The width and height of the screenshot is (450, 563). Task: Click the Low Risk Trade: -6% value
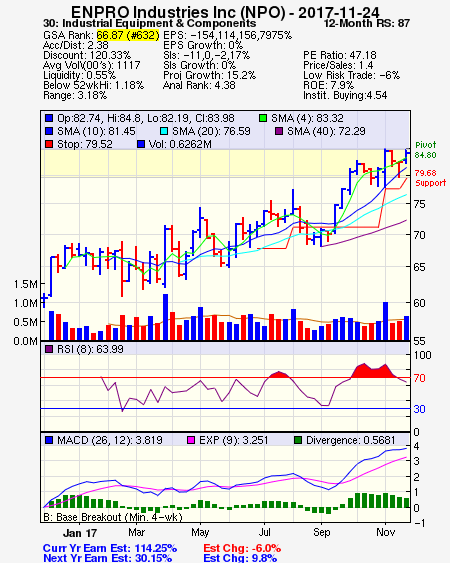coord(351,75)
